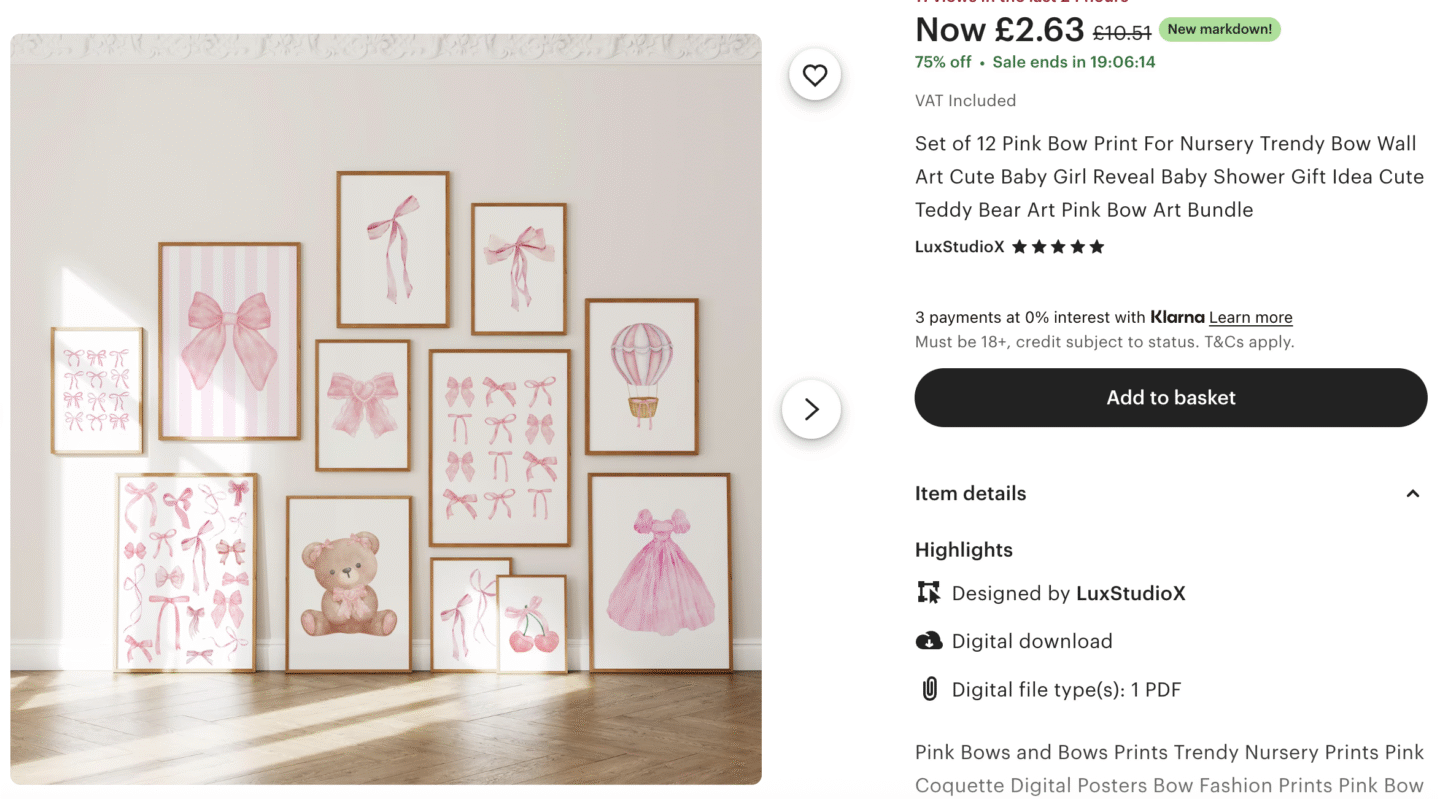
Task: Click the hot air balloon print
Action: [641, 376]
